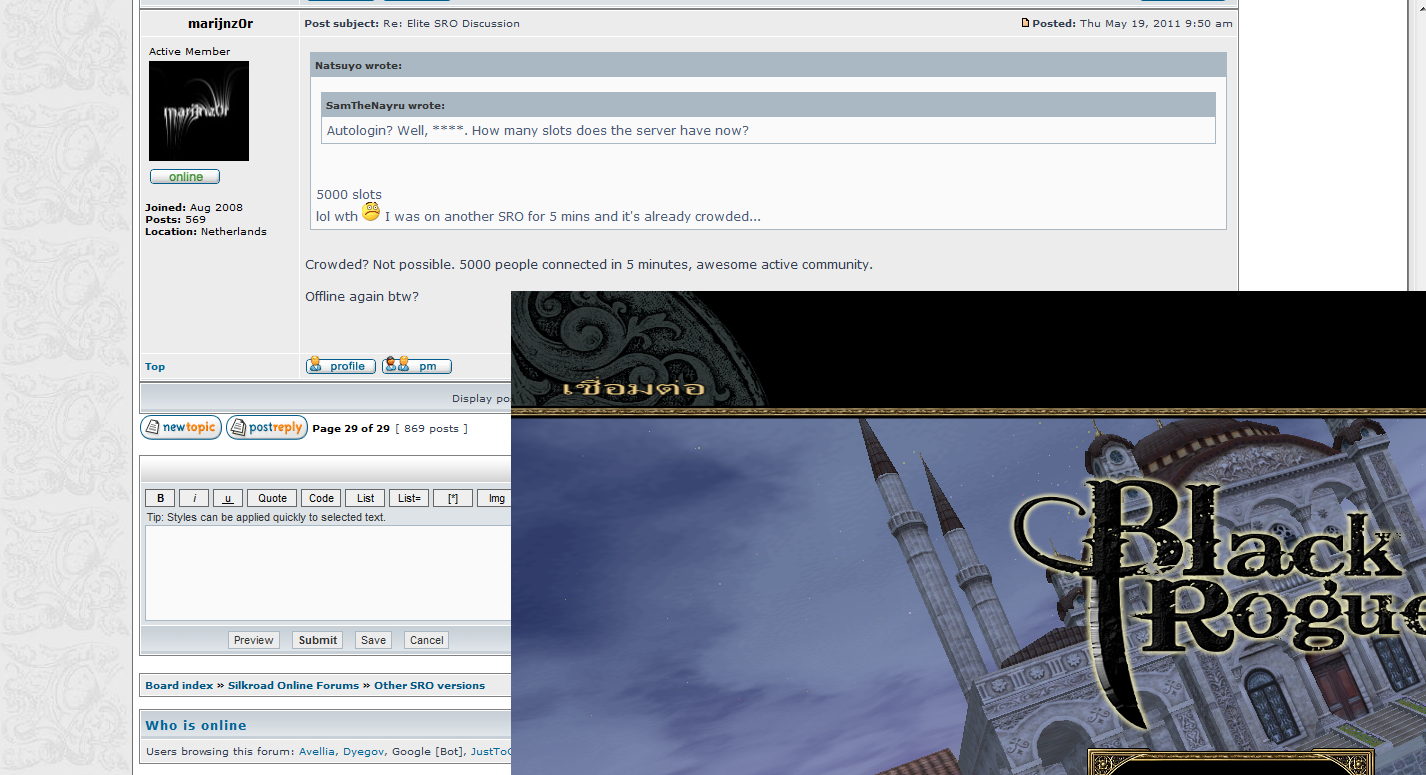Viewport: 1426px width, 775px height.
Task: Apply bold with the B button
Action: (x=160, y=498)
